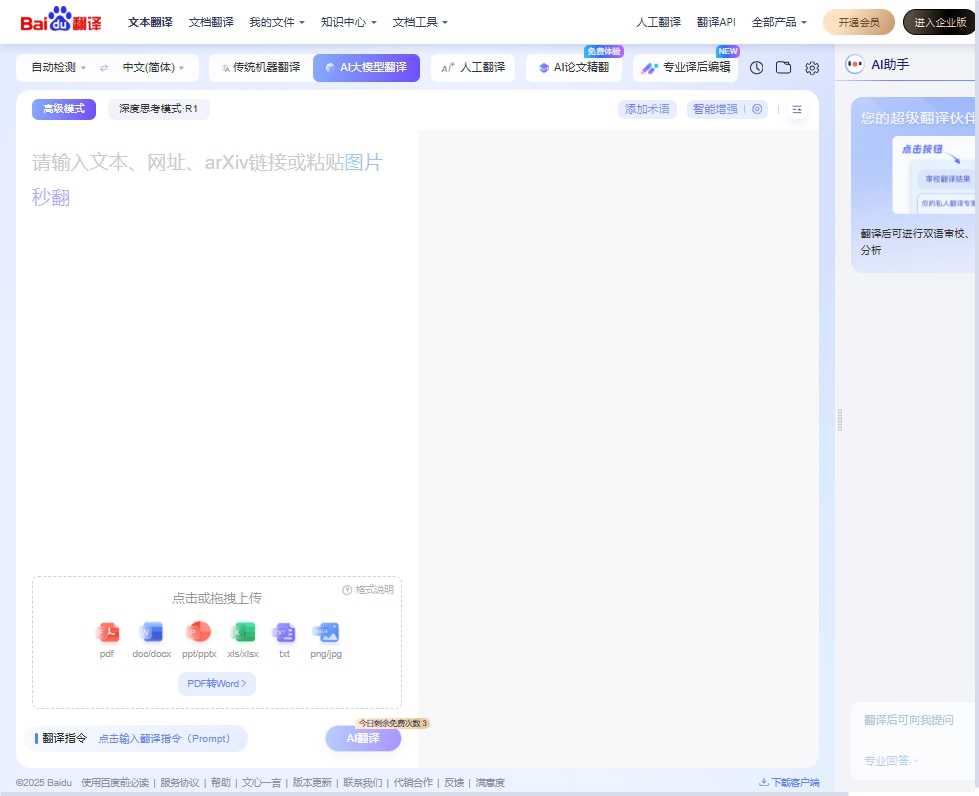Click the xls/xlsx spreadsheet format icon
979x796 pixels.
[x=243, y=631]
